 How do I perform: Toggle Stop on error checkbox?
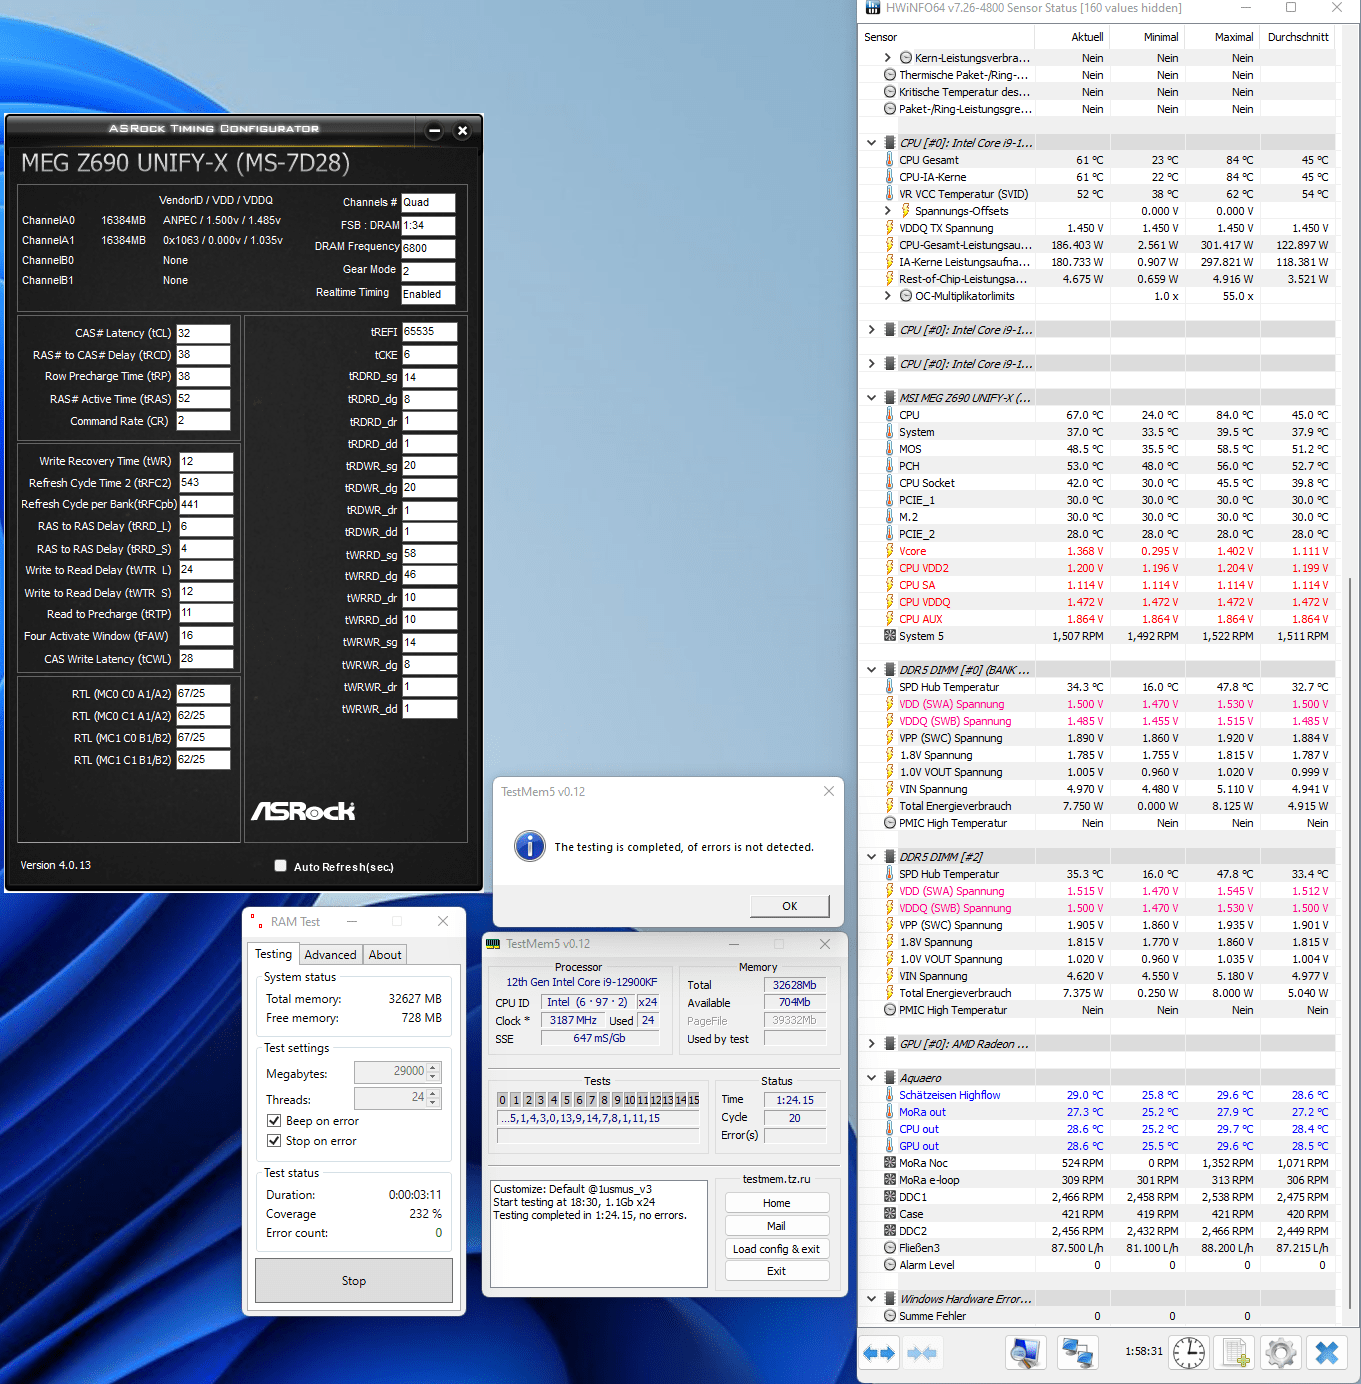point(274,1141)
